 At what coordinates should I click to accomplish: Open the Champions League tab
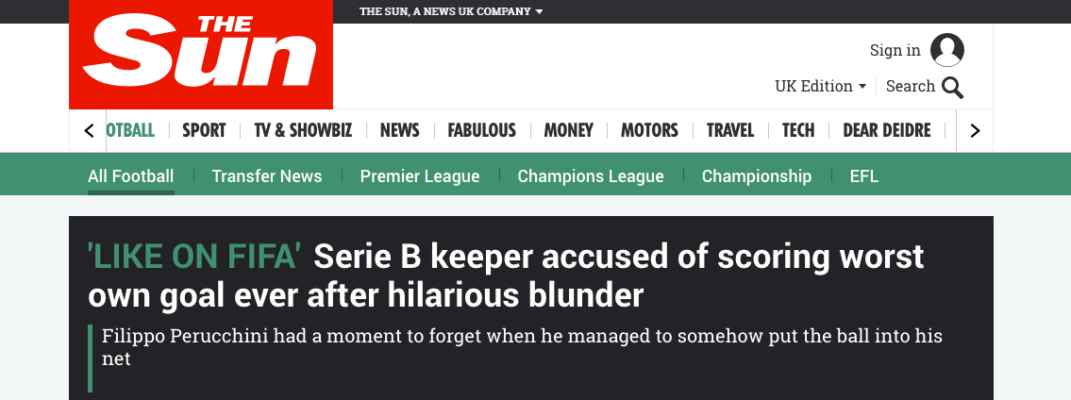tap(591, 176)
